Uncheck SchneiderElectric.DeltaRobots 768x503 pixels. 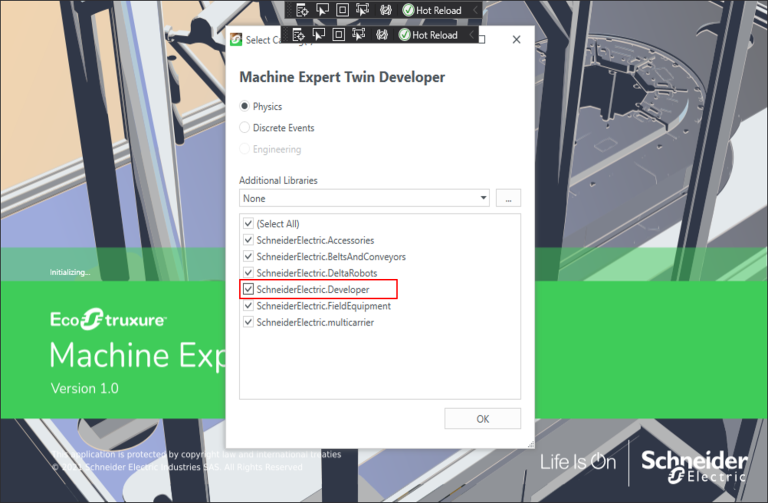[x=248, y=273]
